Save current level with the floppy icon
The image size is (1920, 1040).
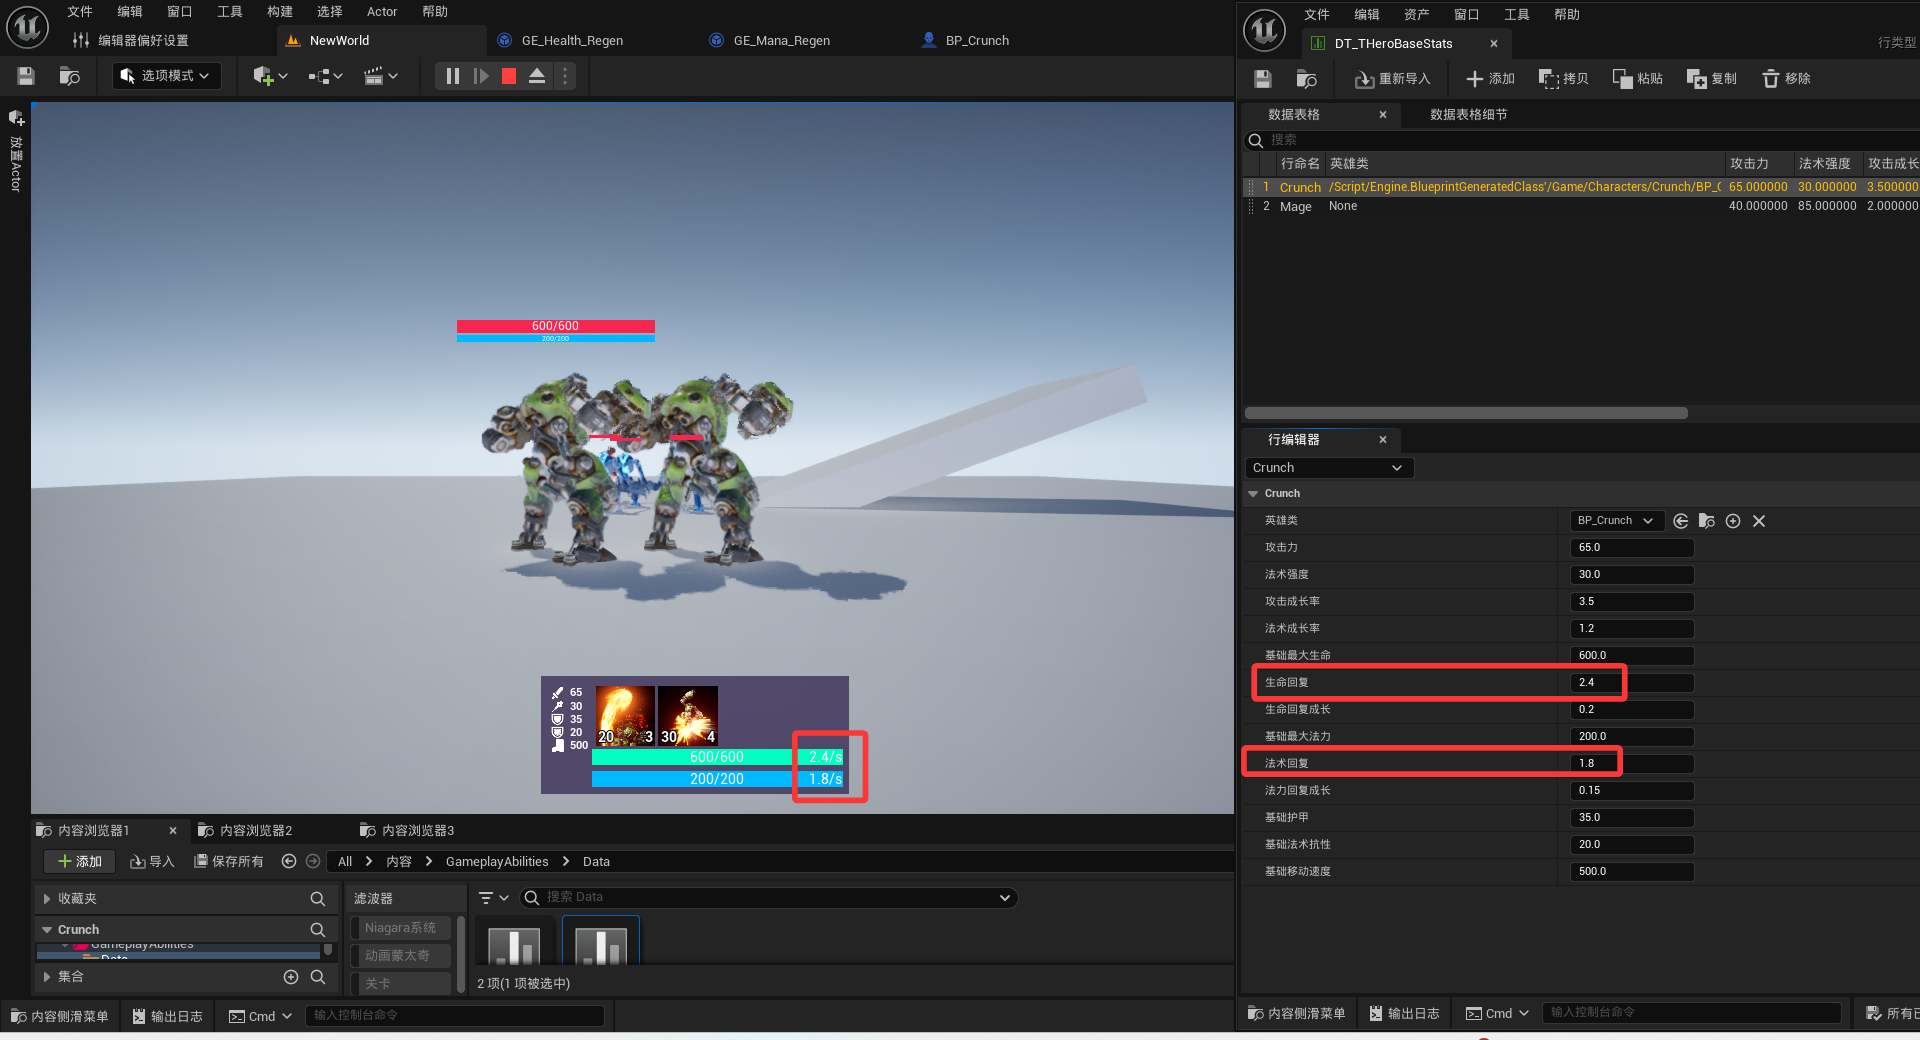(26, 76)
